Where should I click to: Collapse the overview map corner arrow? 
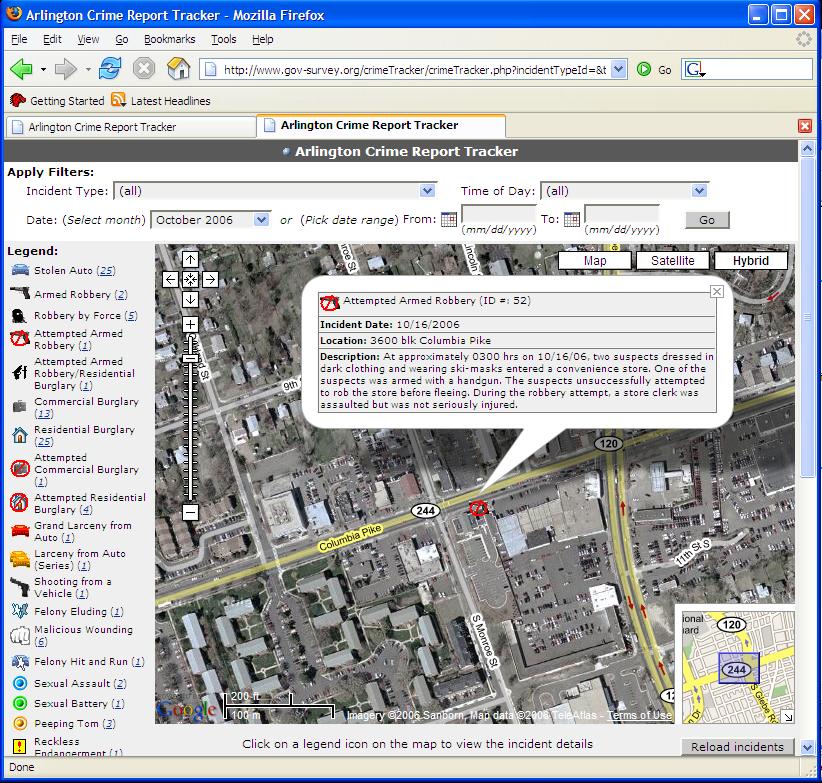coord(787,716)
